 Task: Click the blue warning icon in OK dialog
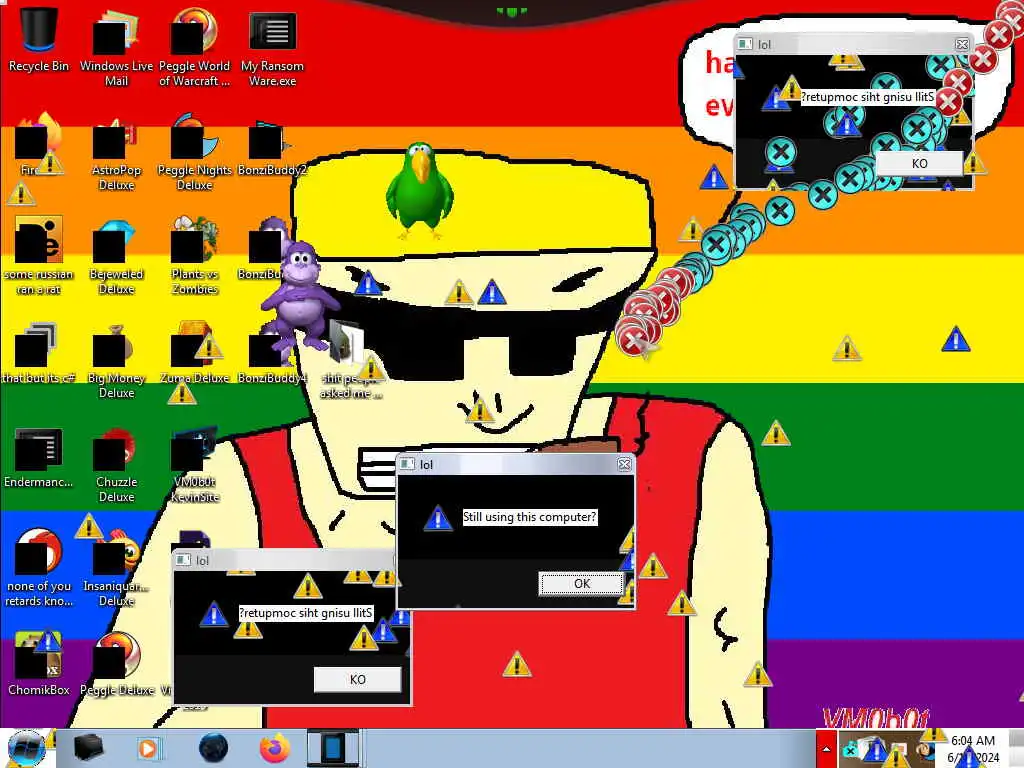point(438,518)
